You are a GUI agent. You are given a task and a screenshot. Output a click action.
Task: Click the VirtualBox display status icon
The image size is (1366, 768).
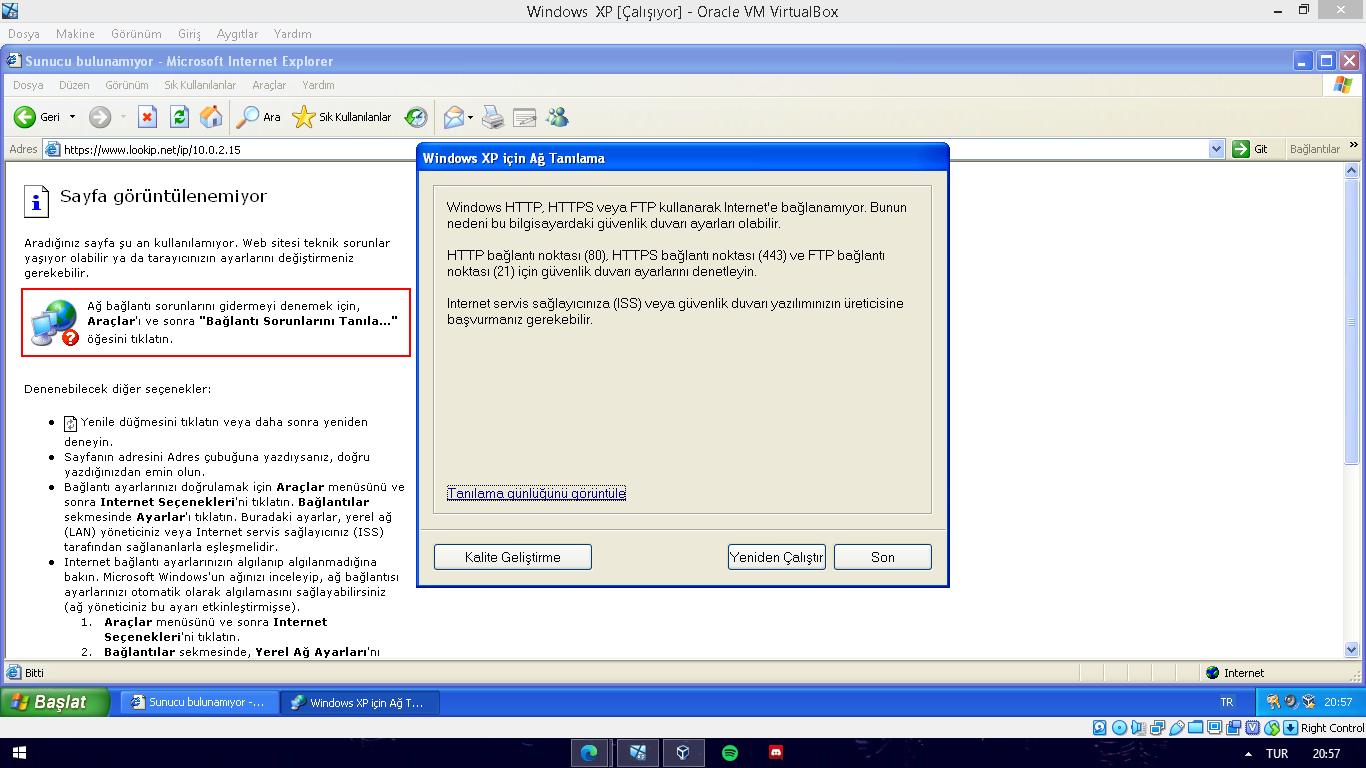1215,728
